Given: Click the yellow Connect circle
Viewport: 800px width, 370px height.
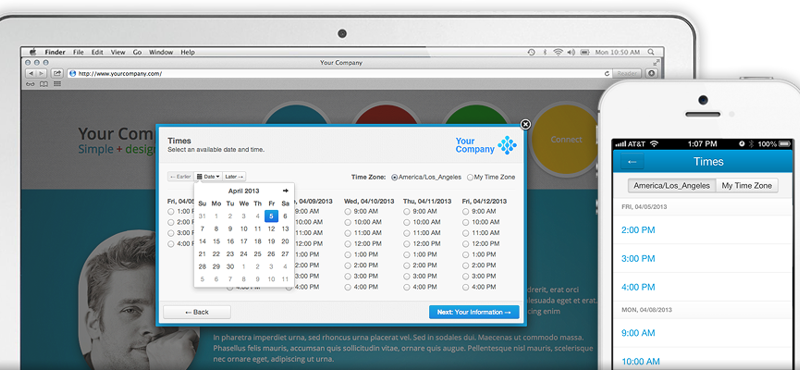Looking at the screenshot, I should pyautogui.click(x=565, y=139).
